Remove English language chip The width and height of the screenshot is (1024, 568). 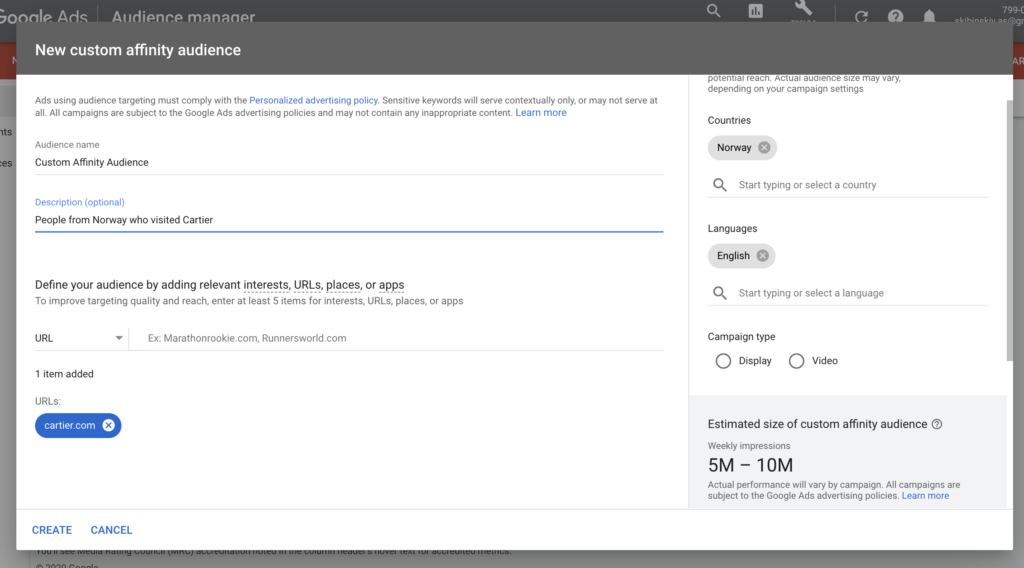tap(762, 256)
